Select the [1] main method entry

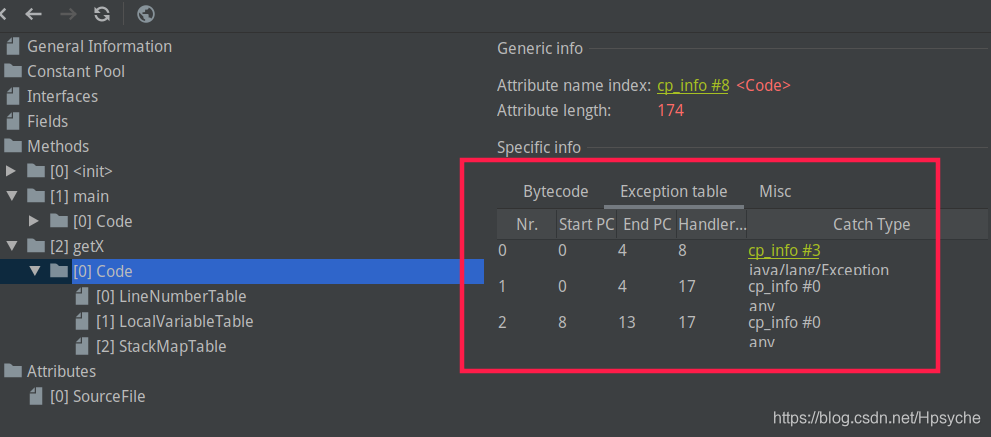point(80,196)
